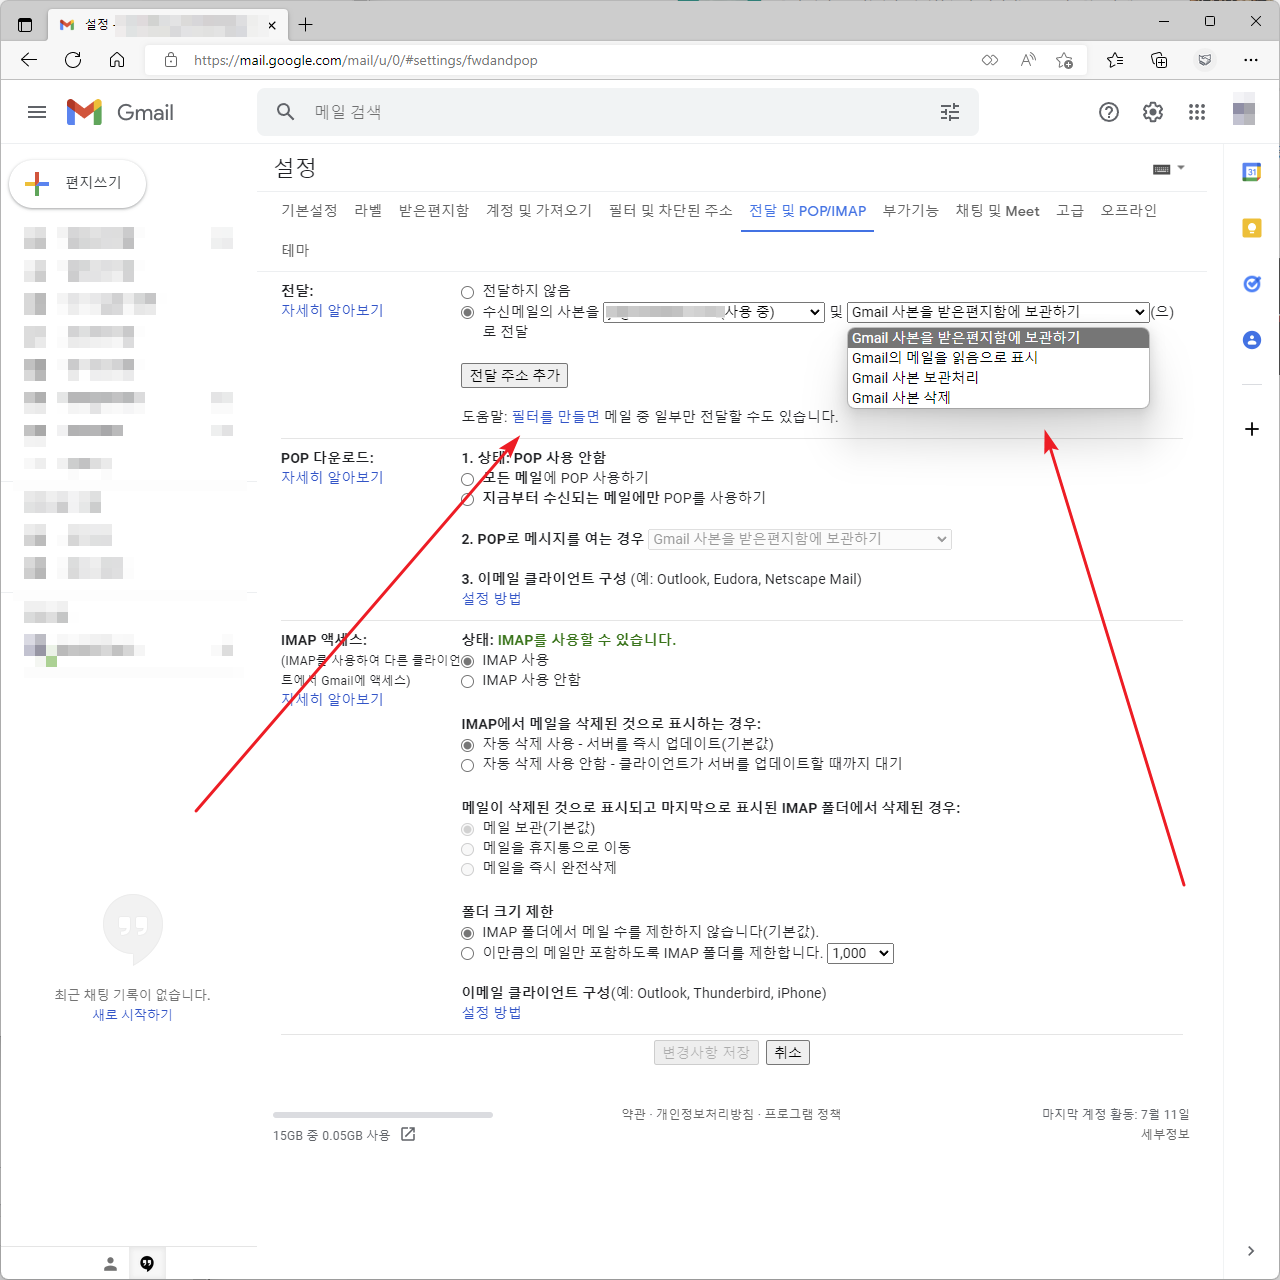Viewport: 1280px width, 1280px height.
Task: Switch to the 부가기능 tab
Action: (911, 210)
